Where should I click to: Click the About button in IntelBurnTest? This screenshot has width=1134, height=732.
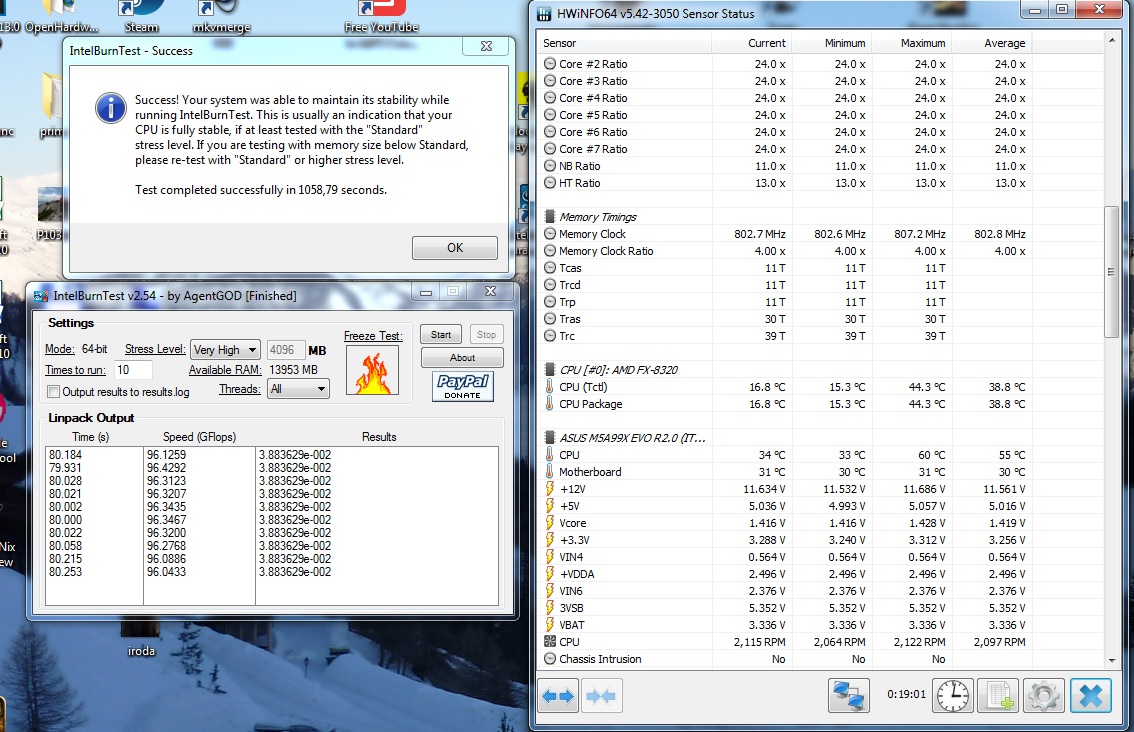(462, 358)
